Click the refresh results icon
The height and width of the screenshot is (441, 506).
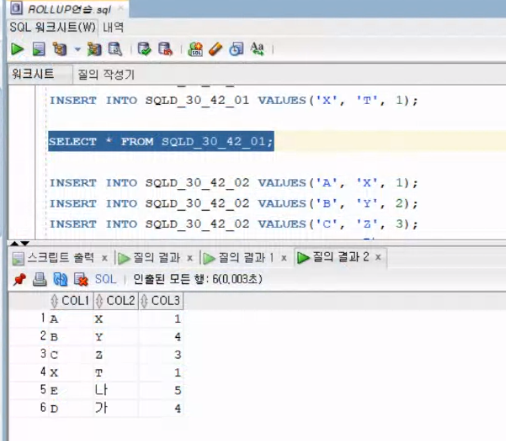(60, 279)
